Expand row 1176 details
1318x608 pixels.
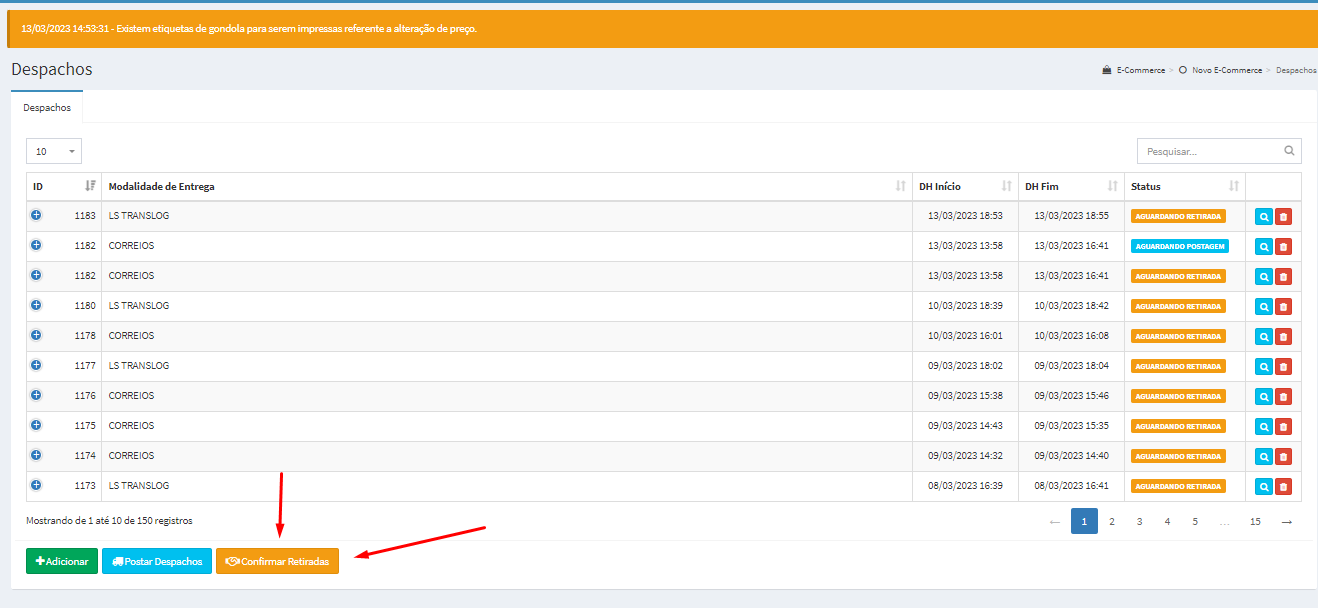click(36, 395)
